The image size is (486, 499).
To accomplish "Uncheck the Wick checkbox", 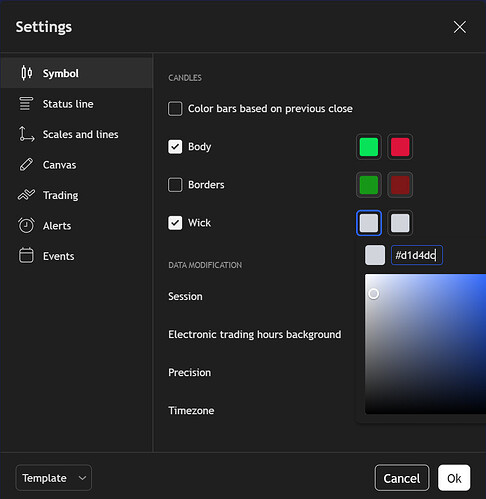I will click(175, 223).
